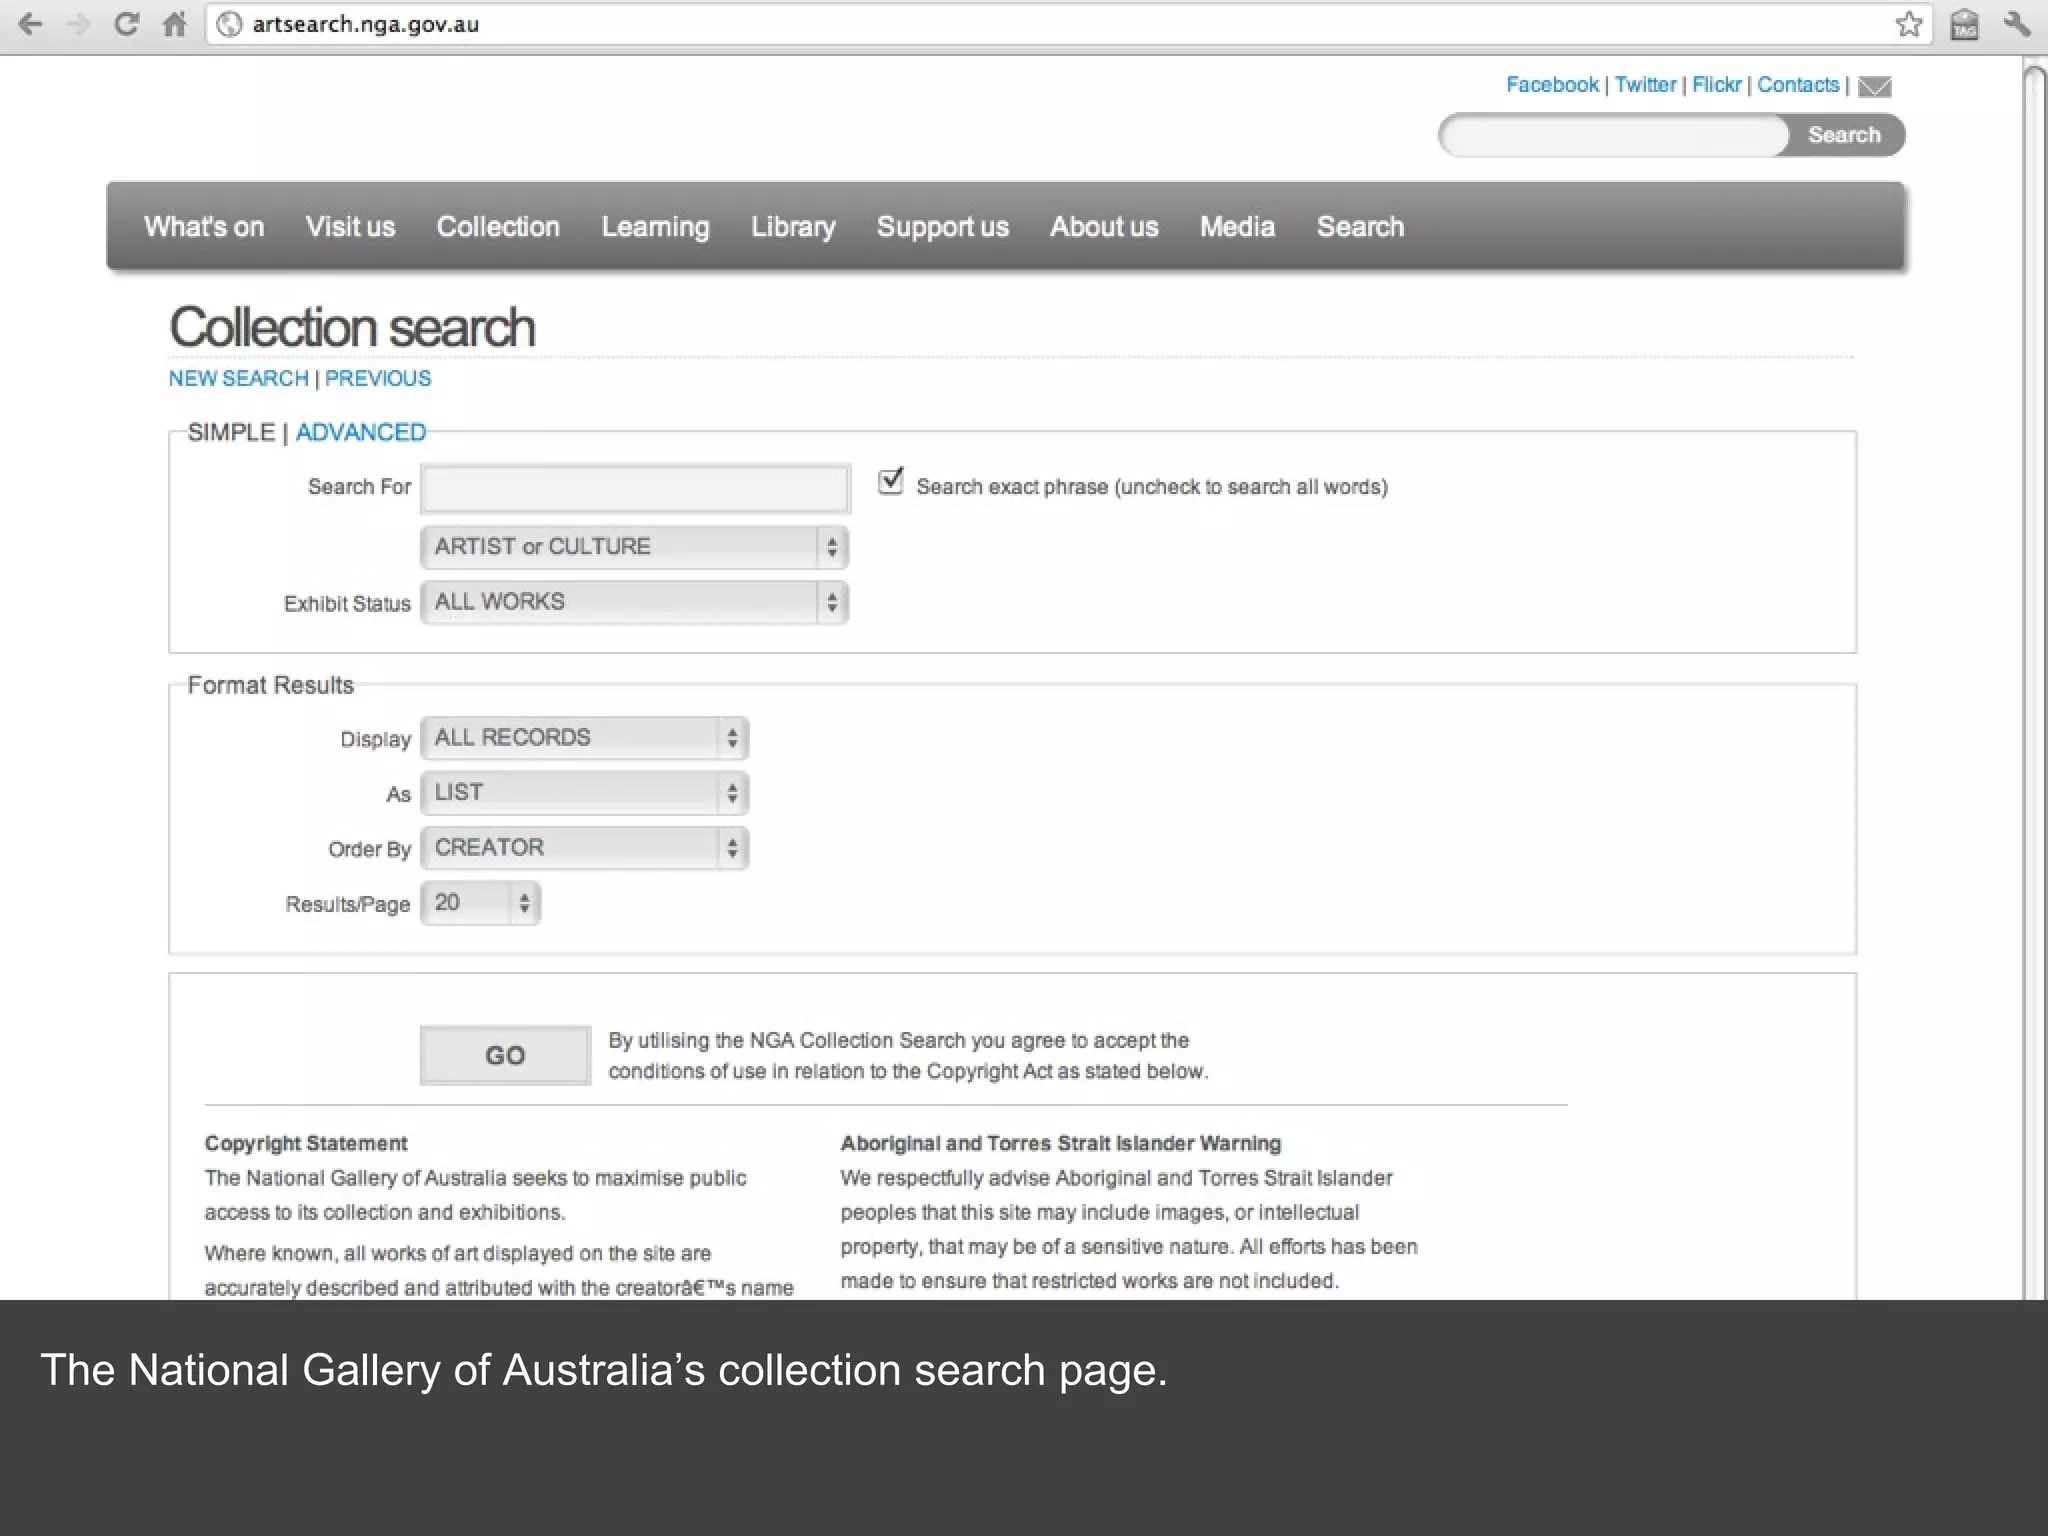2048x1536 pixels.
Task: Click the PREVIOUS link
Action: 378,378
